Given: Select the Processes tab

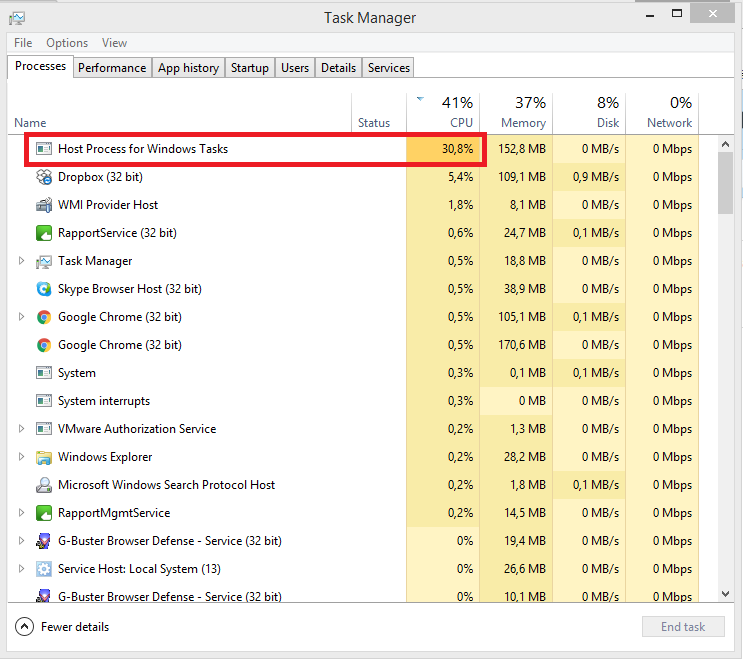Looking at the screenshot, I should tap(40, 66).
